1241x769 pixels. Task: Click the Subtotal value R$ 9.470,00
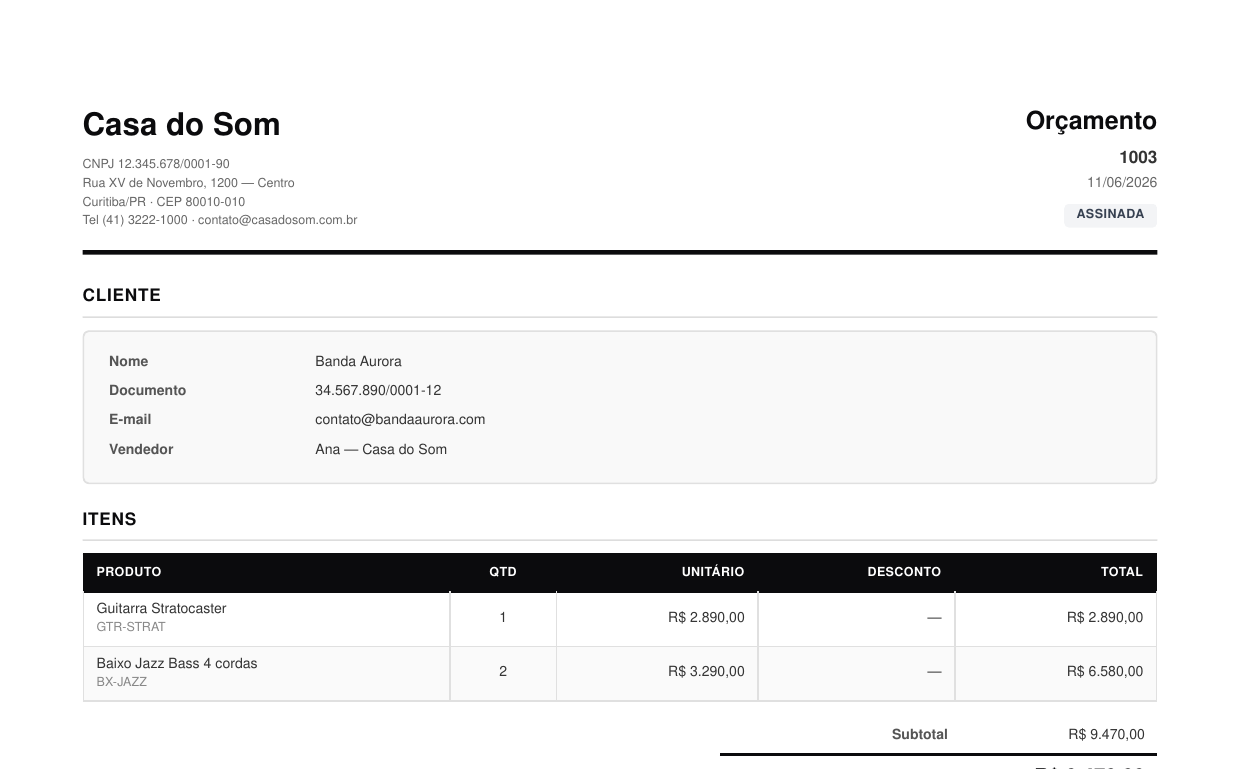pyautogui.click(x=1107, y=734)
